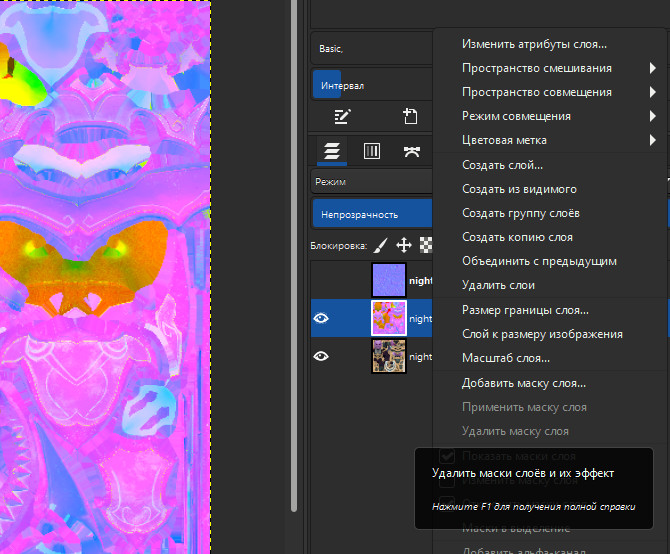Screen dimensions: 670x554
Task: Choose Масштаб слоя… menu entry
Action: pos(550,358)
